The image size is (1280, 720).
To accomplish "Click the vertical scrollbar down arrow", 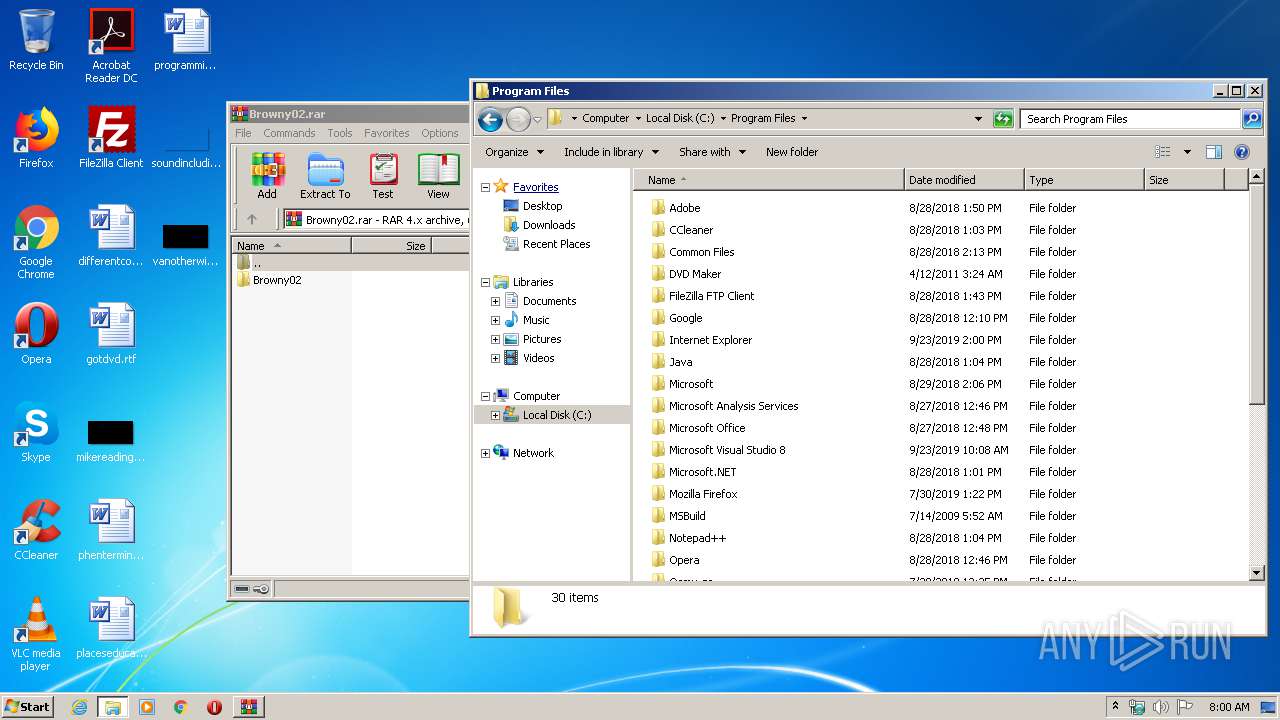I will [x=1257, y=573].
